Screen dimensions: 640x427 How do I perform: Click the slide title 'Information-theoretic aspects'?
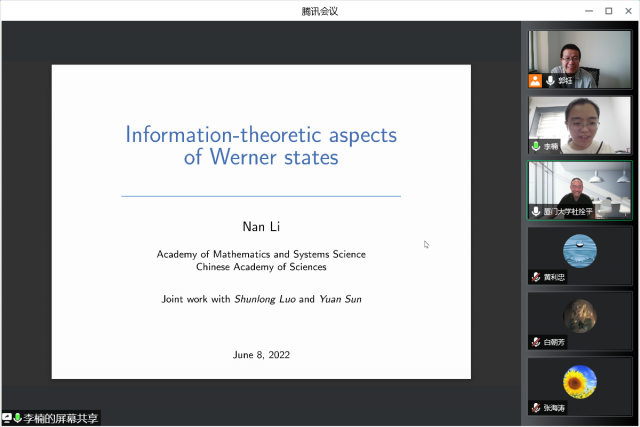tap(261, 135)
